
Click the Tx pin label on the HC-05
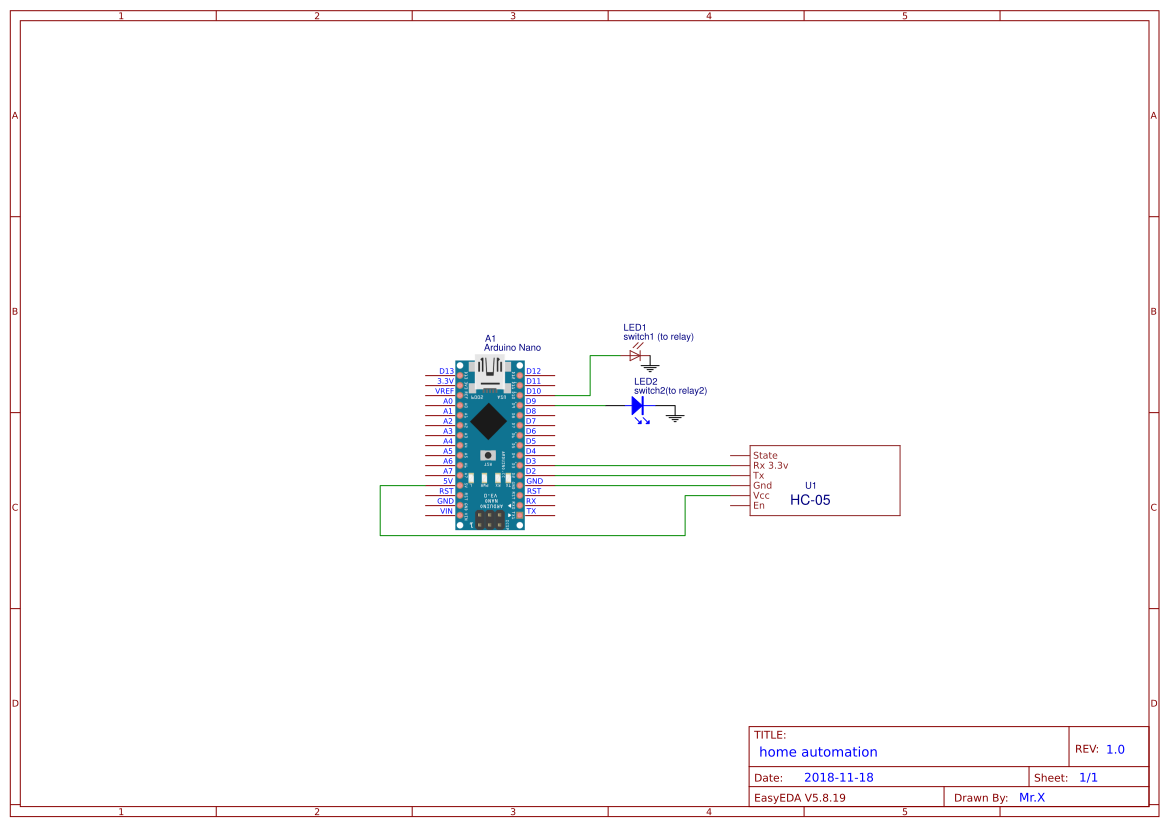[x=758, y=475]
